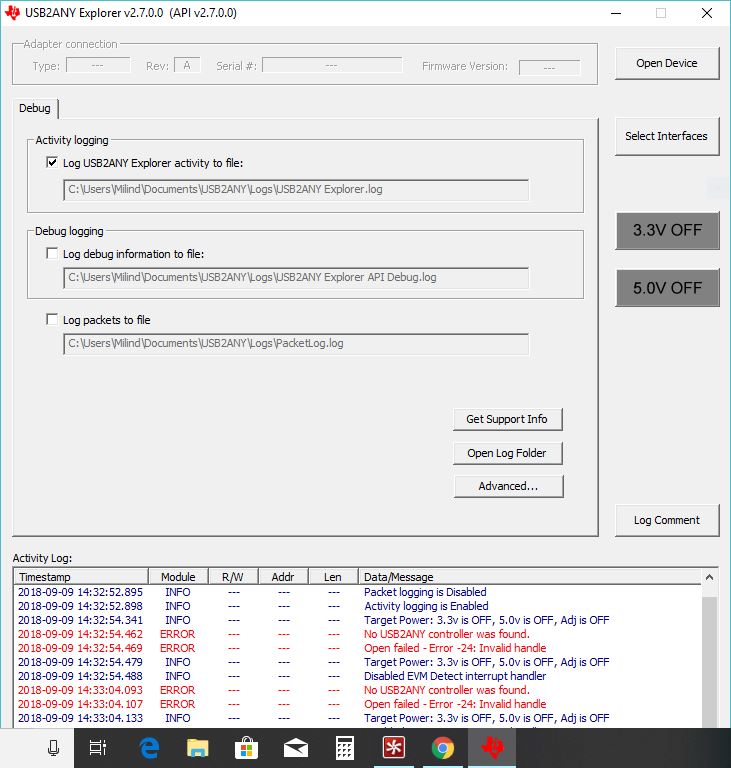Click the activity log scroll-up arrow
Image resolution: width=731 pixels, height=768 pixels.
tap(709, 577)
